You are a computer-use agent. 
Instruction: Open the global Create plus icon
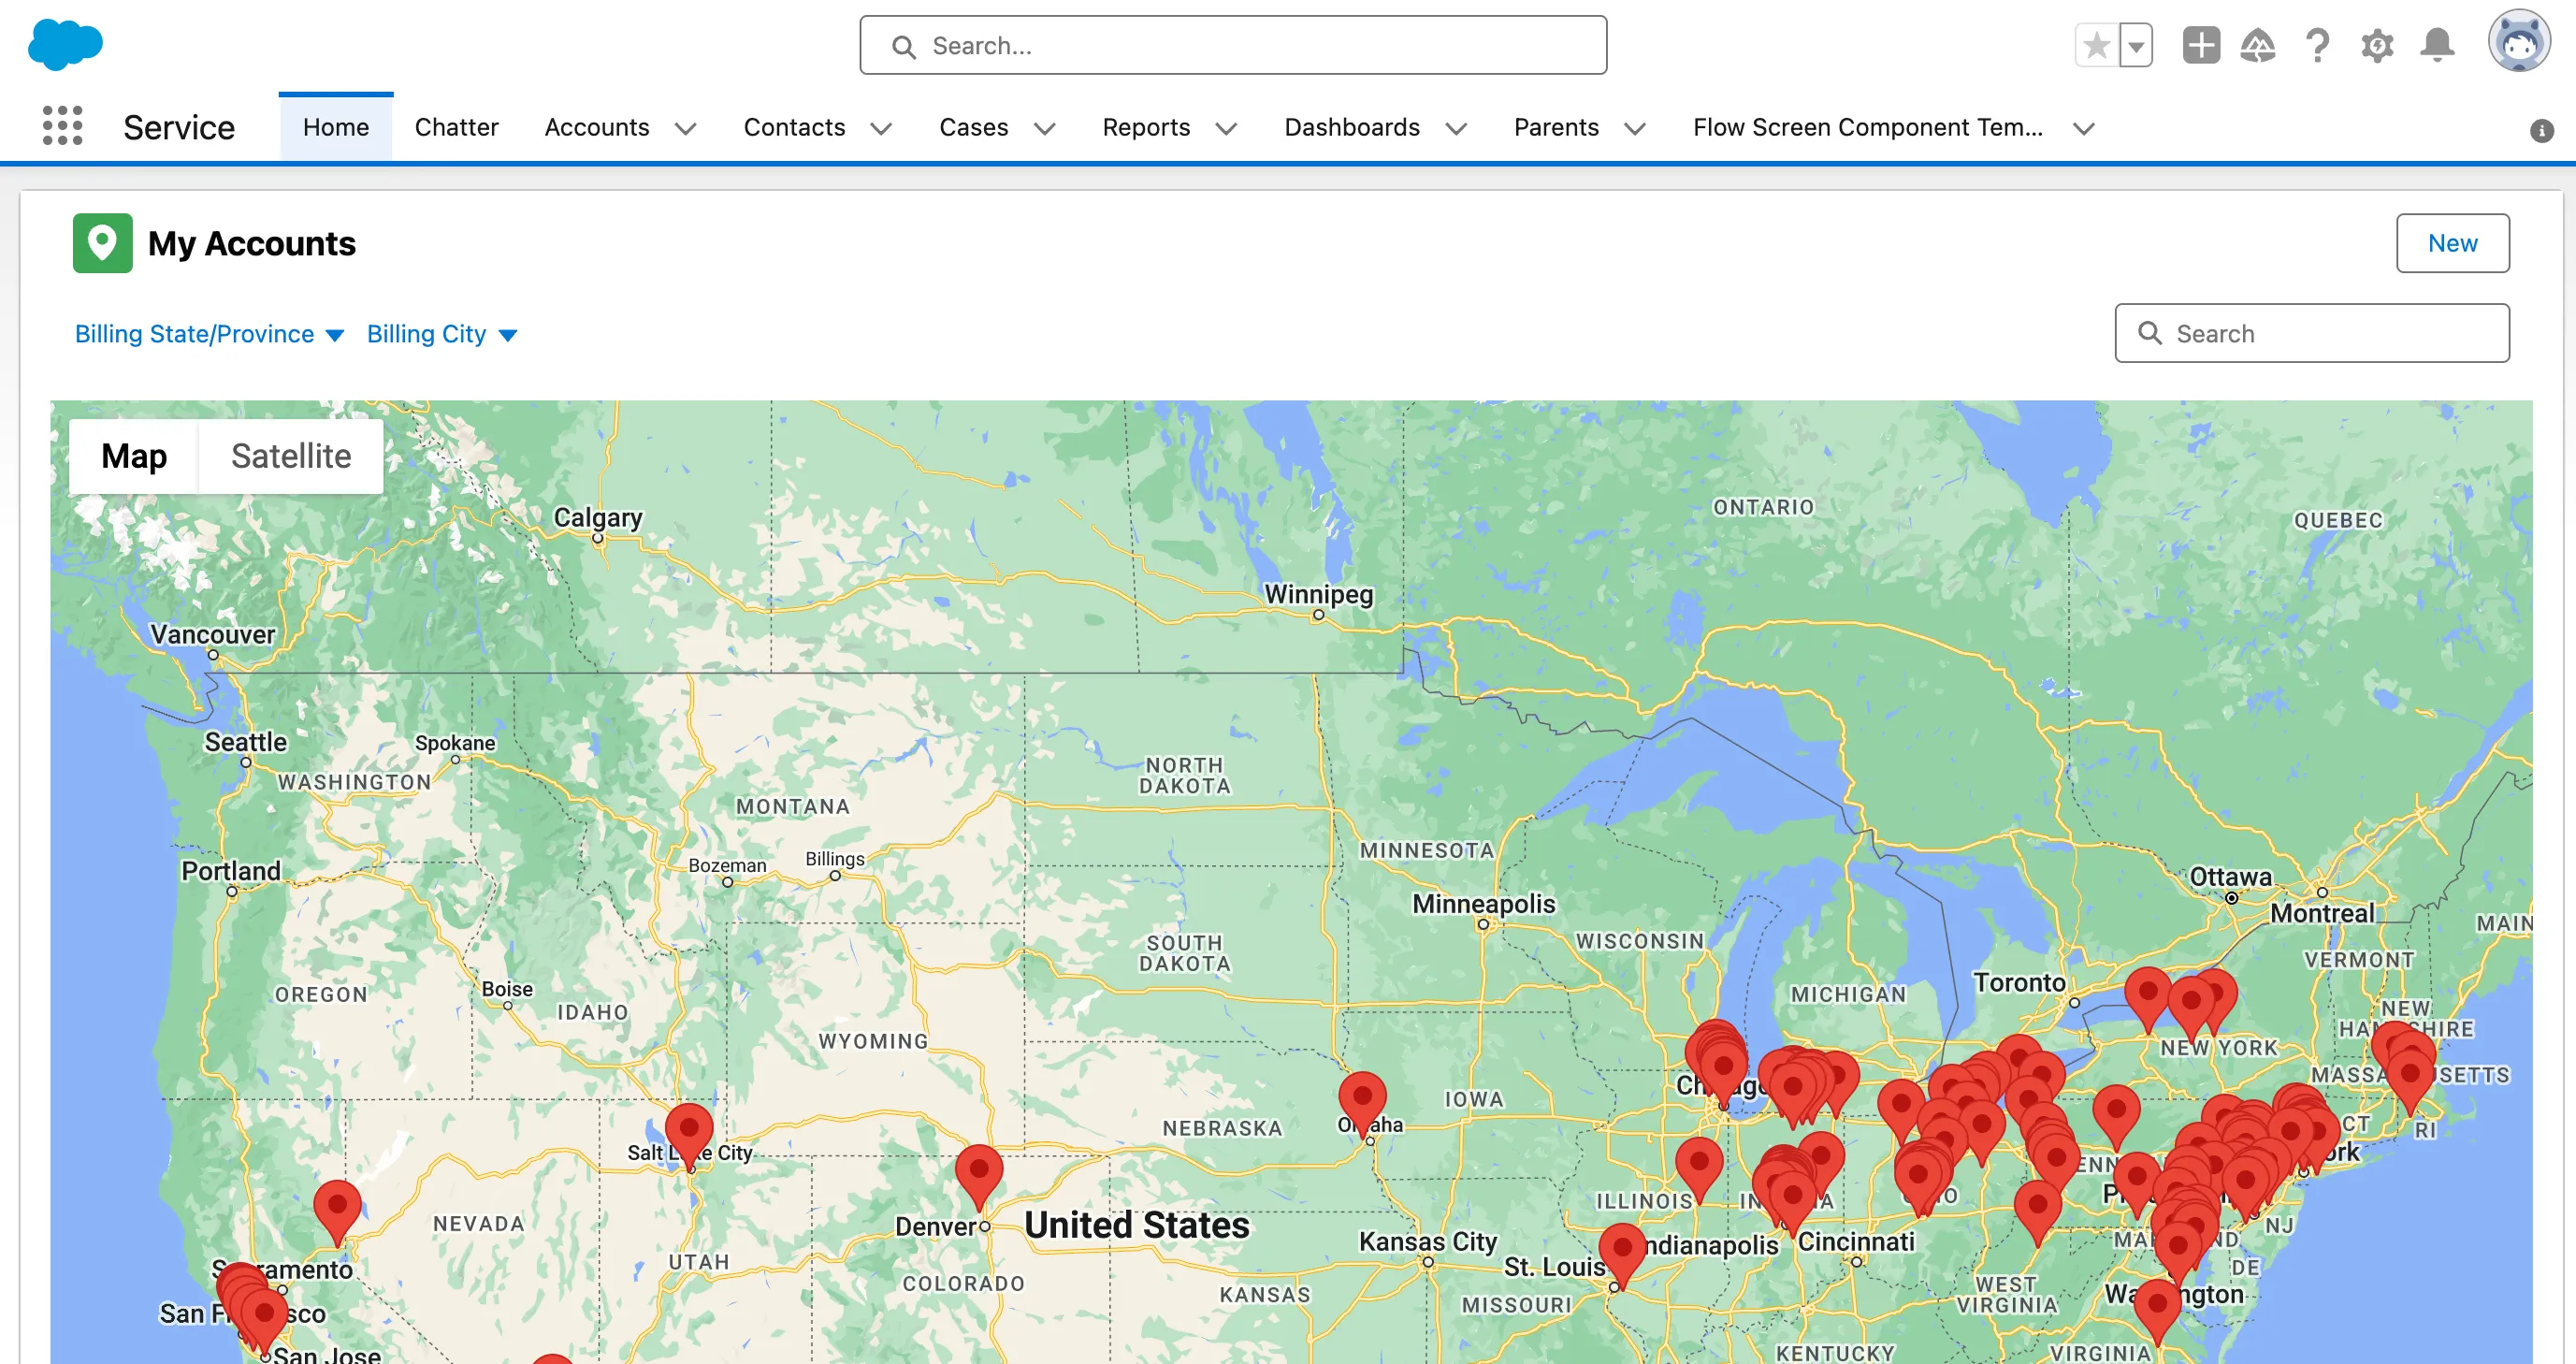point(2200,45)
